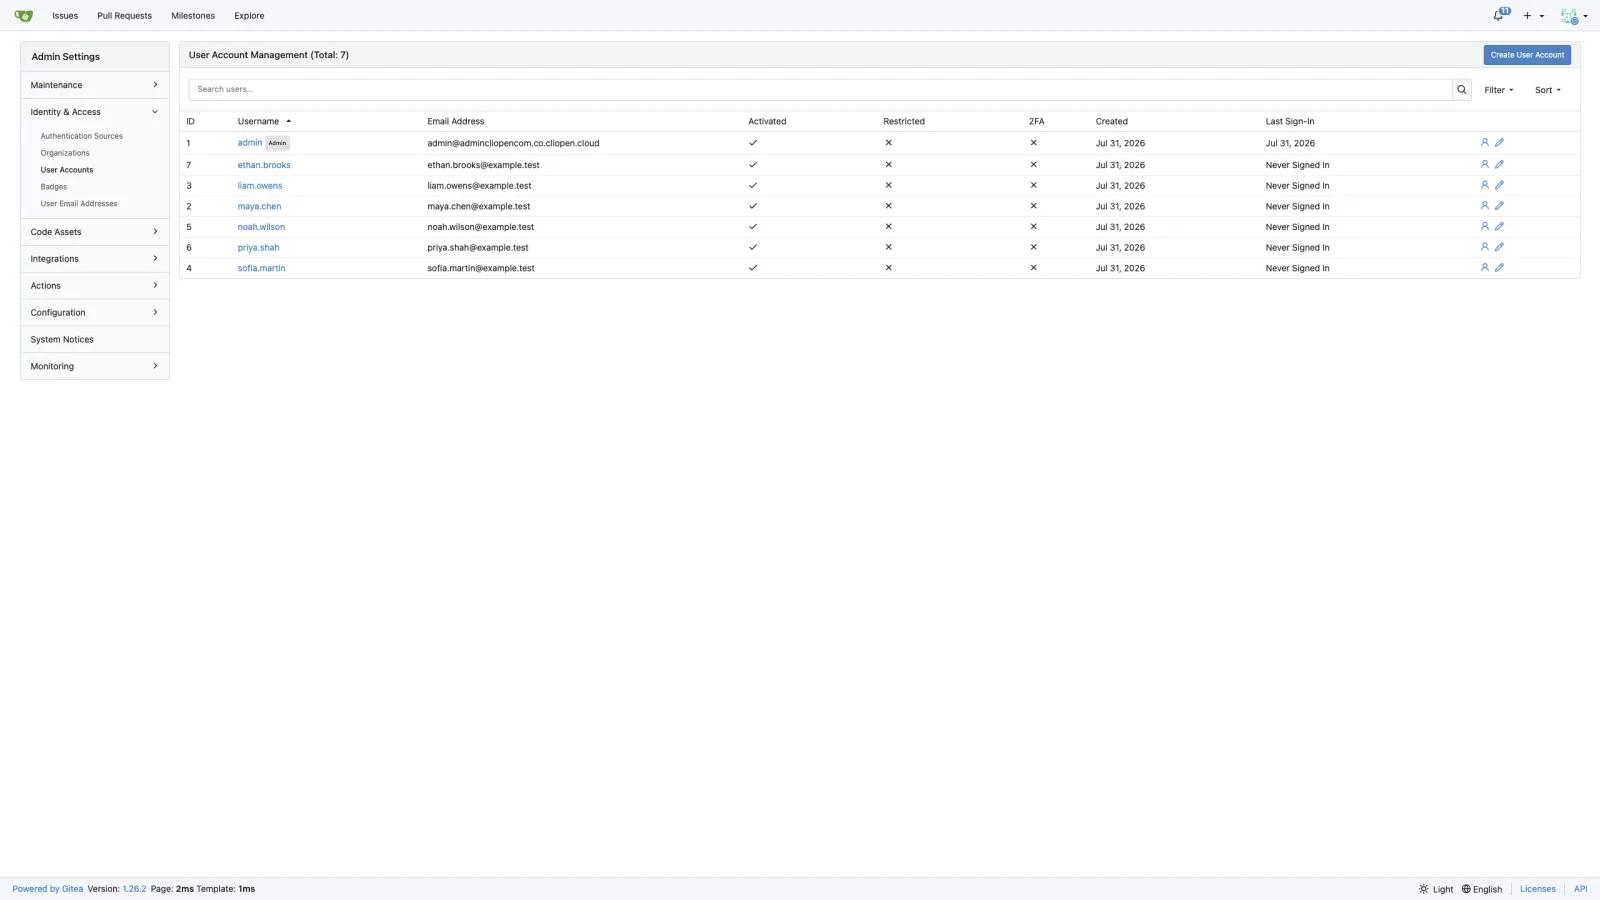Image resolution: width=1600 pixels, height=900 pixels.
Task: Focus the Search users input field
Action: point(820,90)
